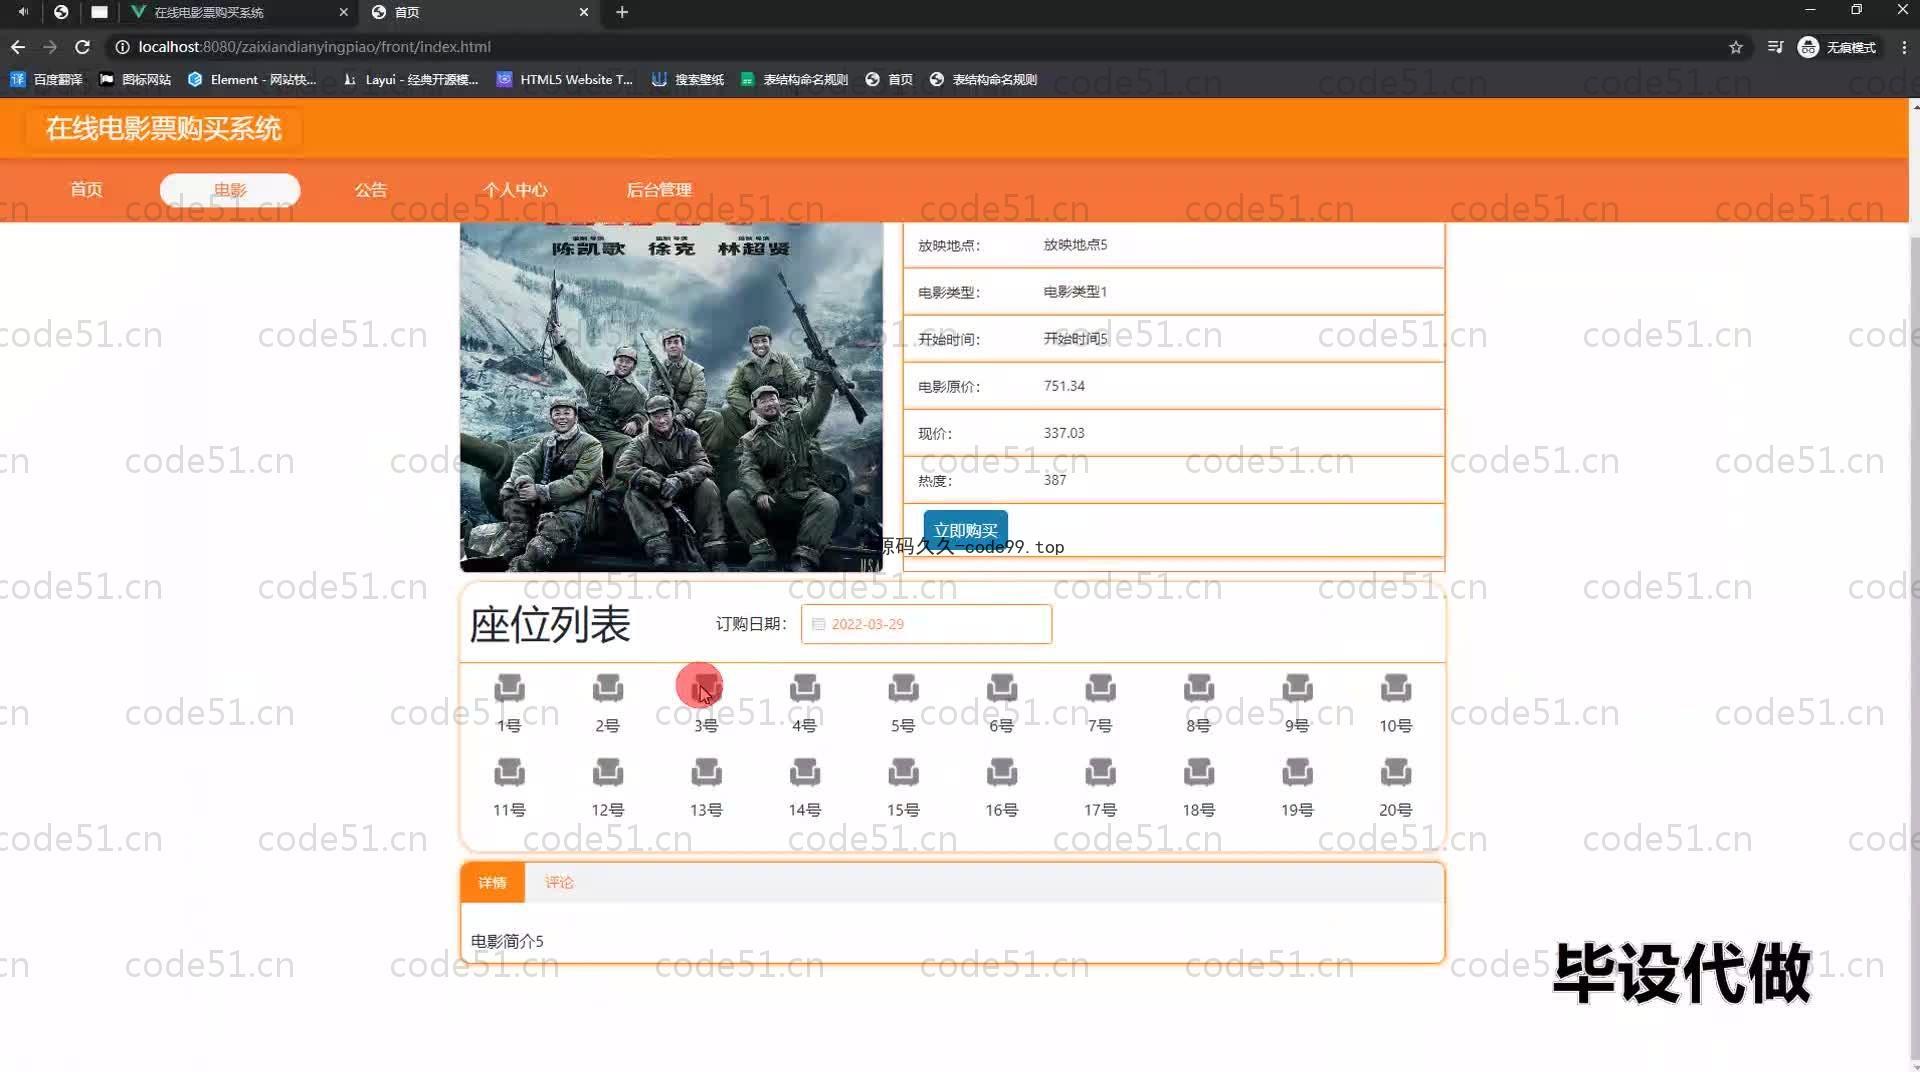This screenshot has width=1920, height=1072.
Task: Click 电影简介5 description text
Action: pyautogui.click(x=507, y=941)
